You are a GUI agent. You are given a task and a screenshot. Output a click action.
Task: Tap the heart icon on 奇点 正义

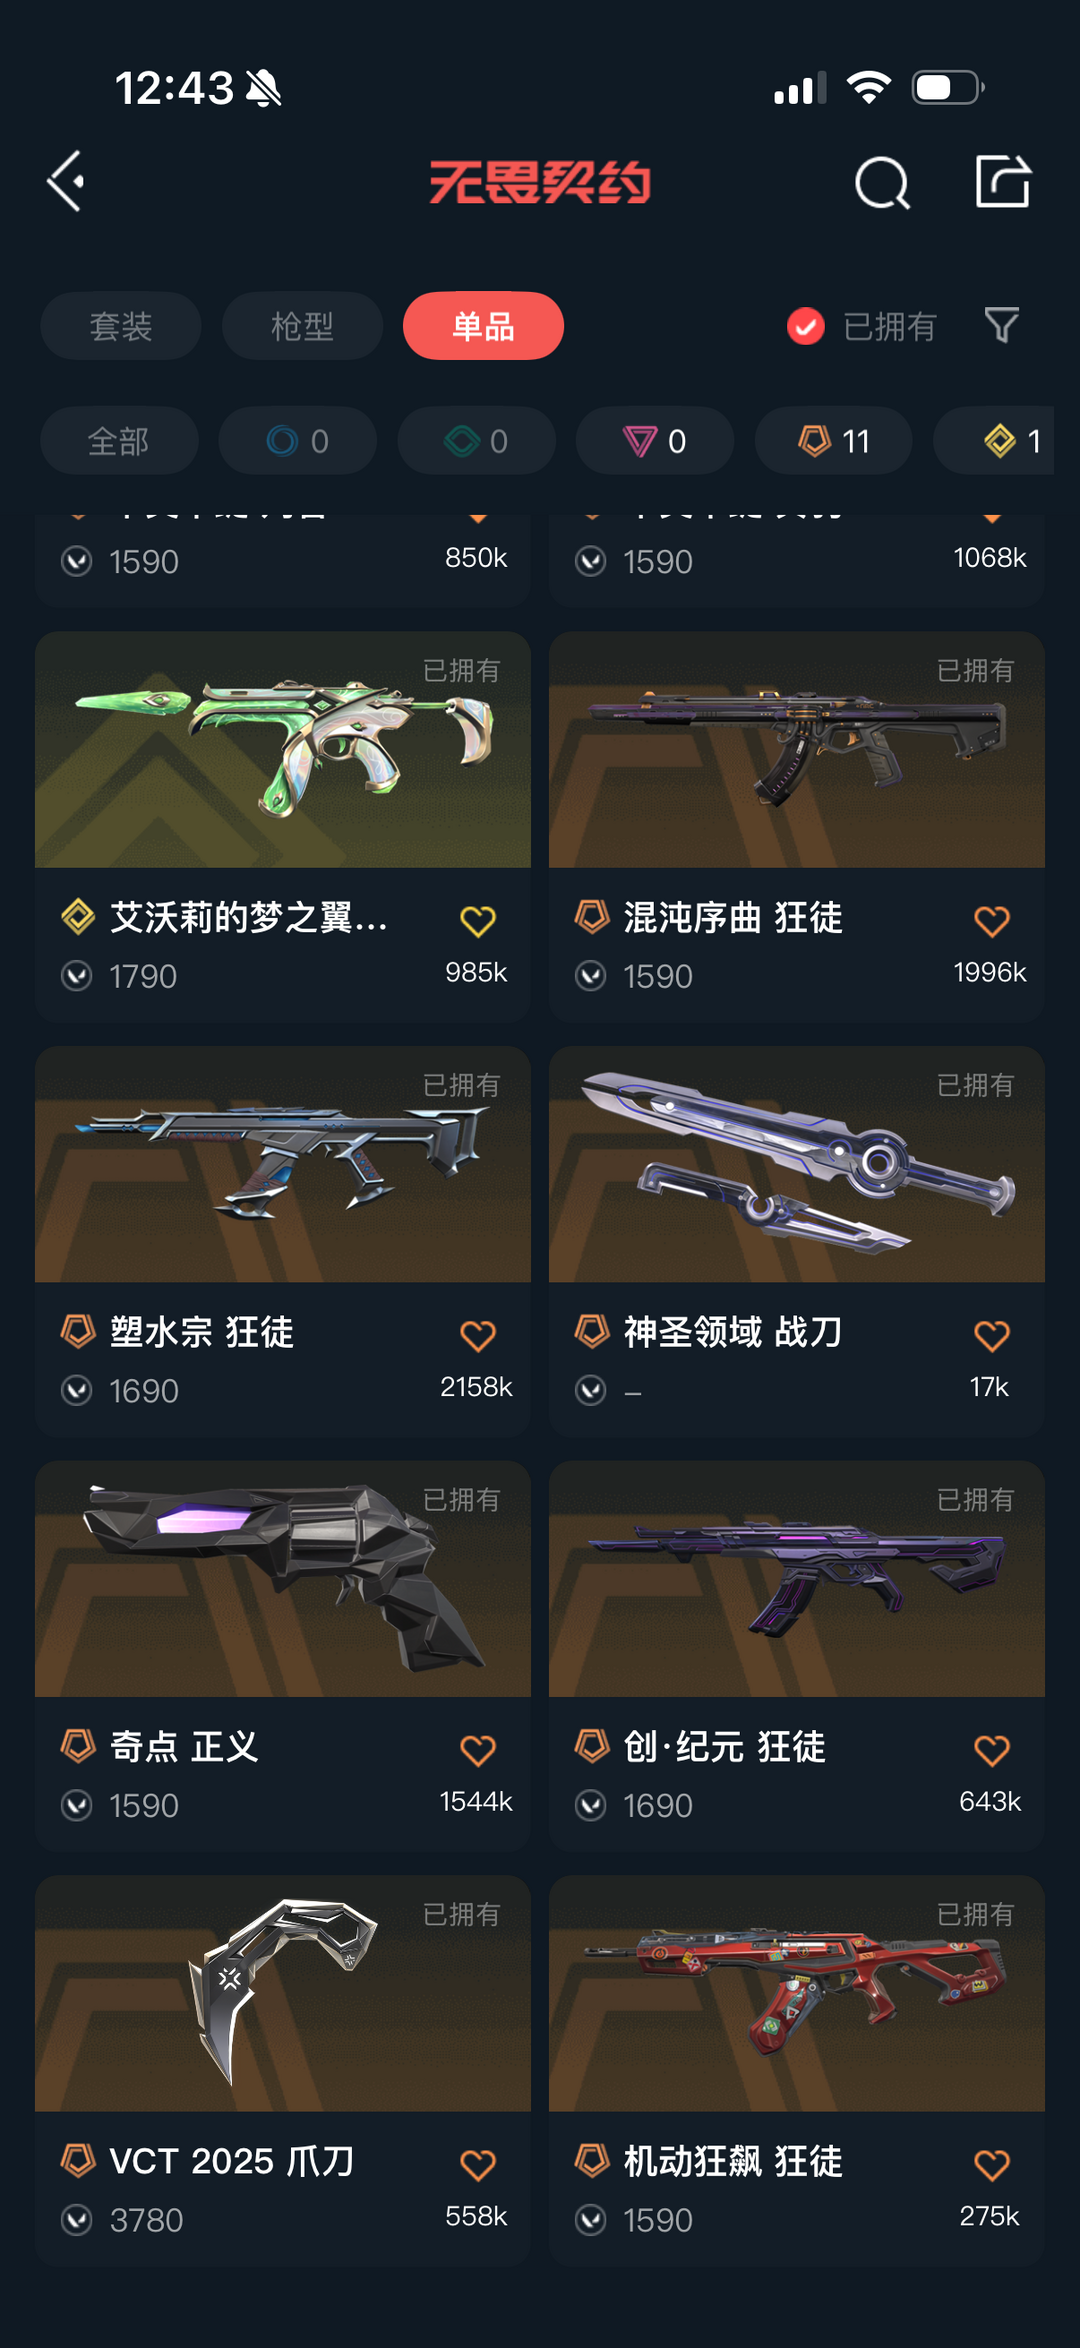pyautogui.click(x=478, y=1751)
